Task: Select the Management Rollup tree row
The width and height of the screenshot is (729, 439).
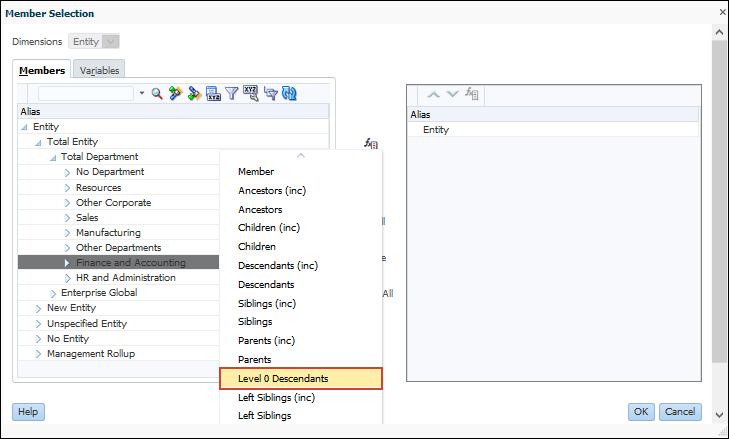Action: pos(119,354)
